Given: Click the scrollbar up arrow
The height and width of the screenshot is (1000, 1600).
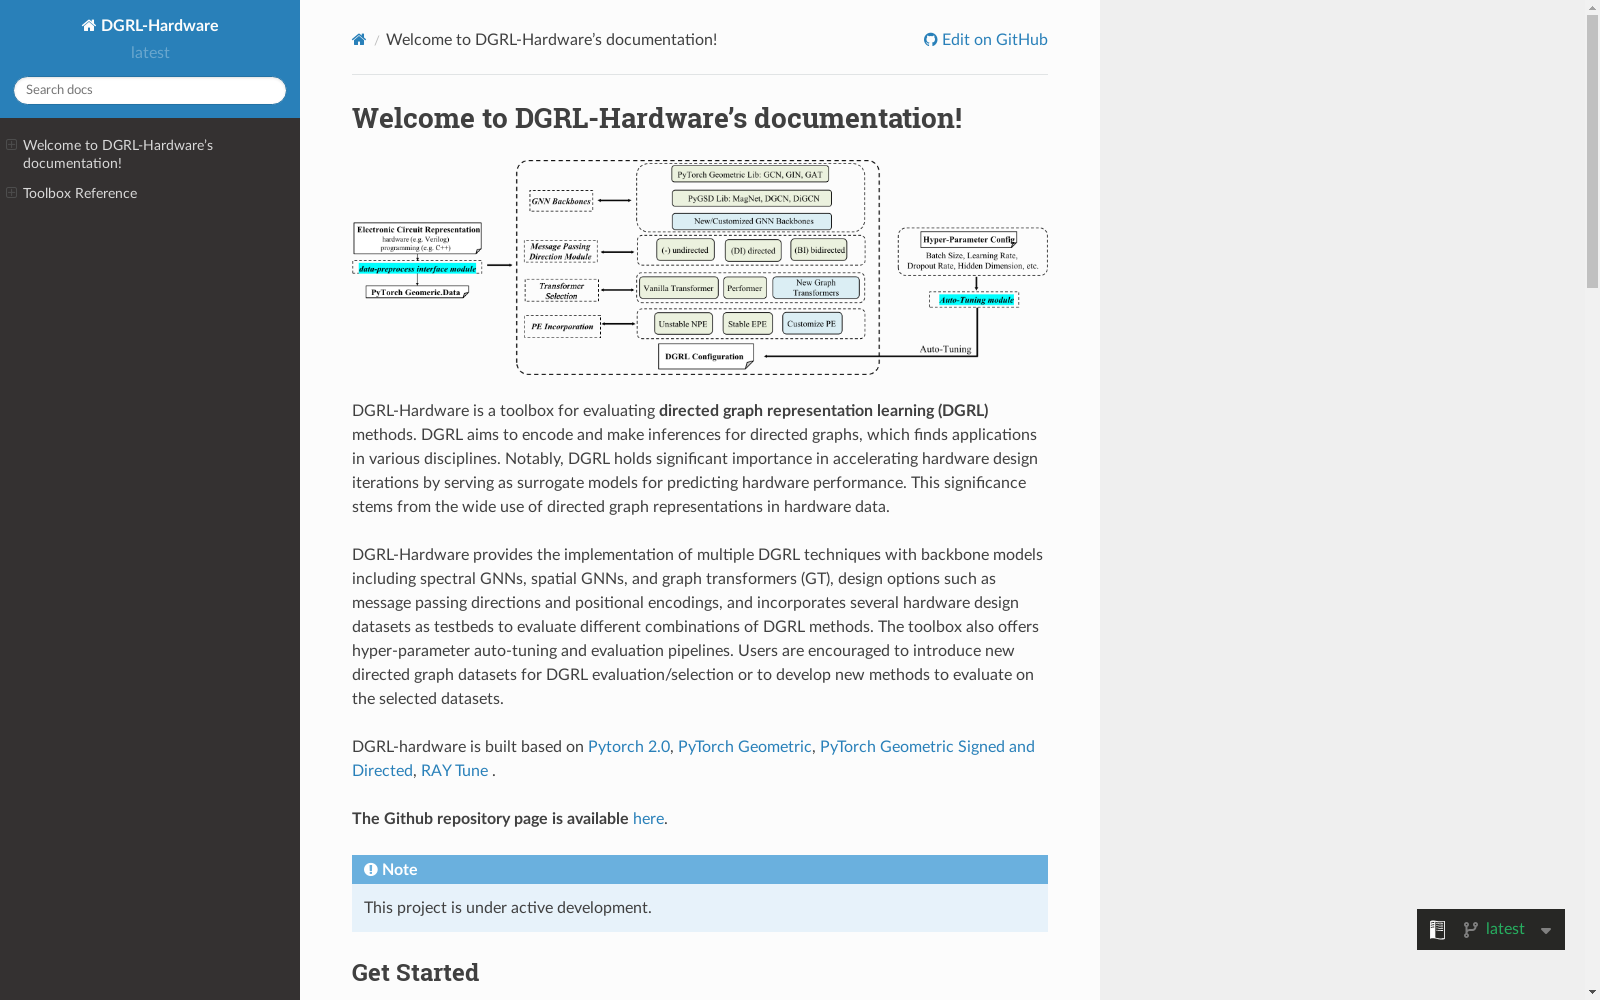Looking at the screenshot, I should pos(1592,7).
